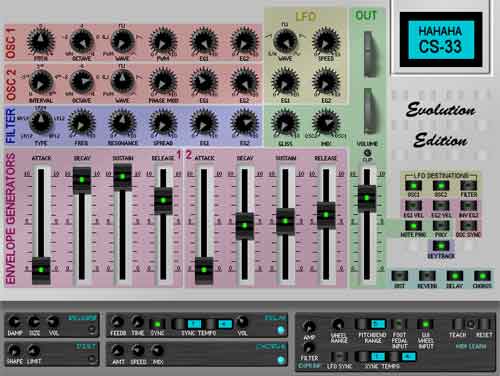Screen dimensions: 500x376
Task: Toggle the delay SYNC switch
Action: coord(157,324)
